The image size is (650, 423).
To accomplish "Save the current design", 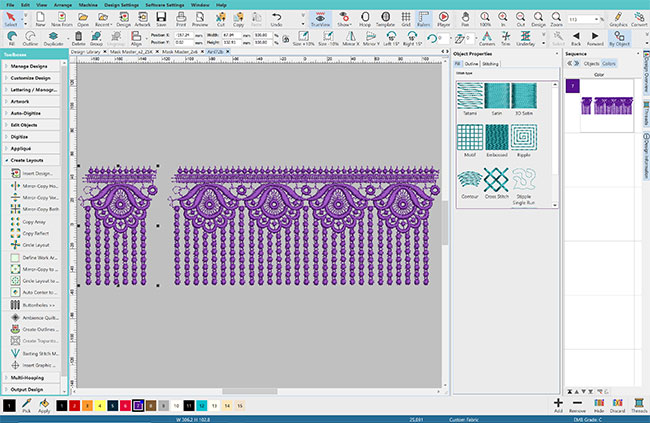I will click(161, 19).
